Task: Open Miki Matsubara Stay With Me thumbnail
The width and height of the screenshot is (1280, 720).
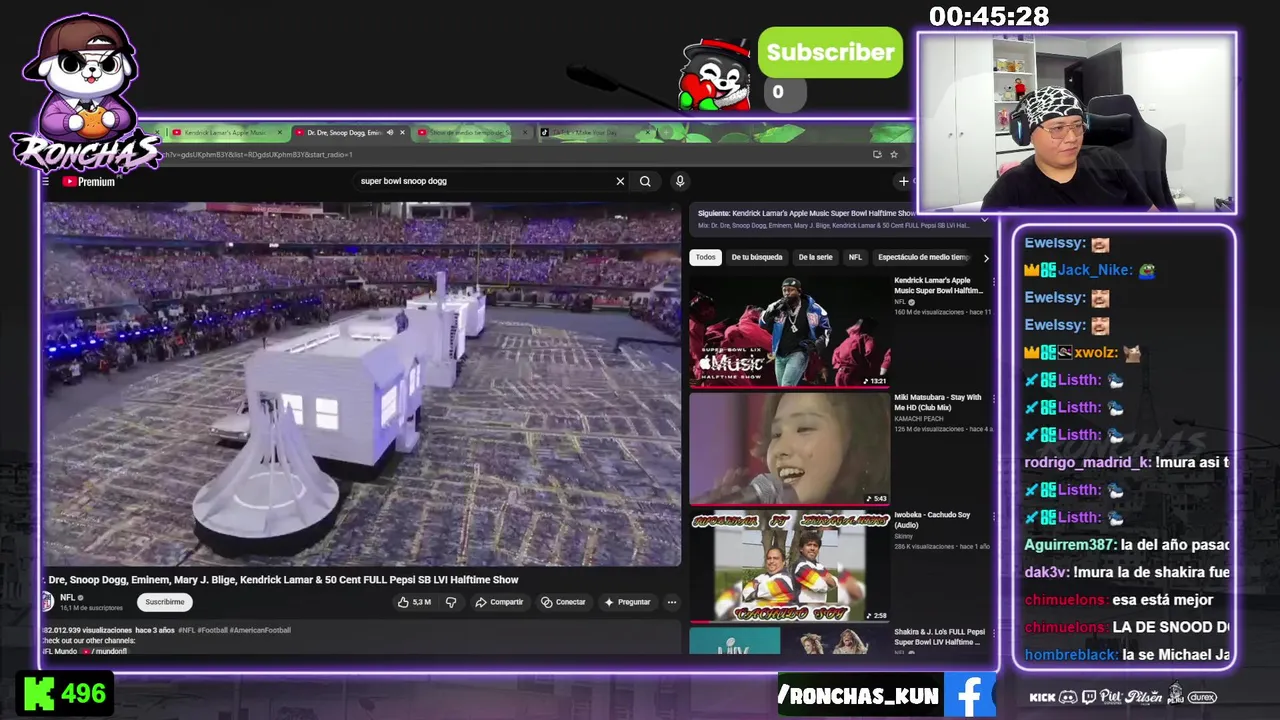Action: click(789, 448)
